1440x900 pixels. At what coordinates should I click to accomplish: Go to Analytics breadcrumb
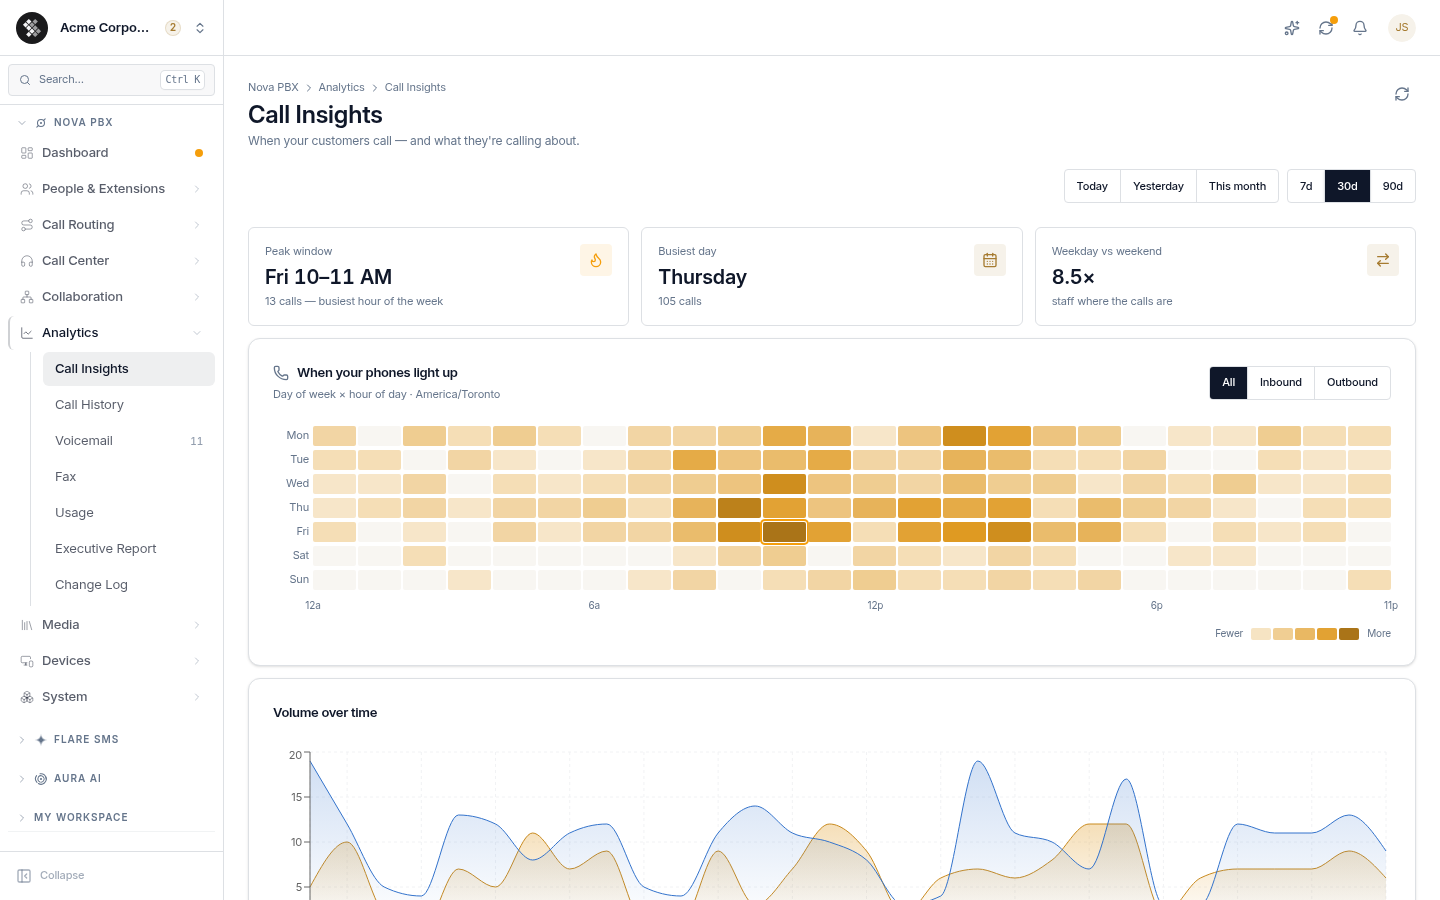coord(341,88)
